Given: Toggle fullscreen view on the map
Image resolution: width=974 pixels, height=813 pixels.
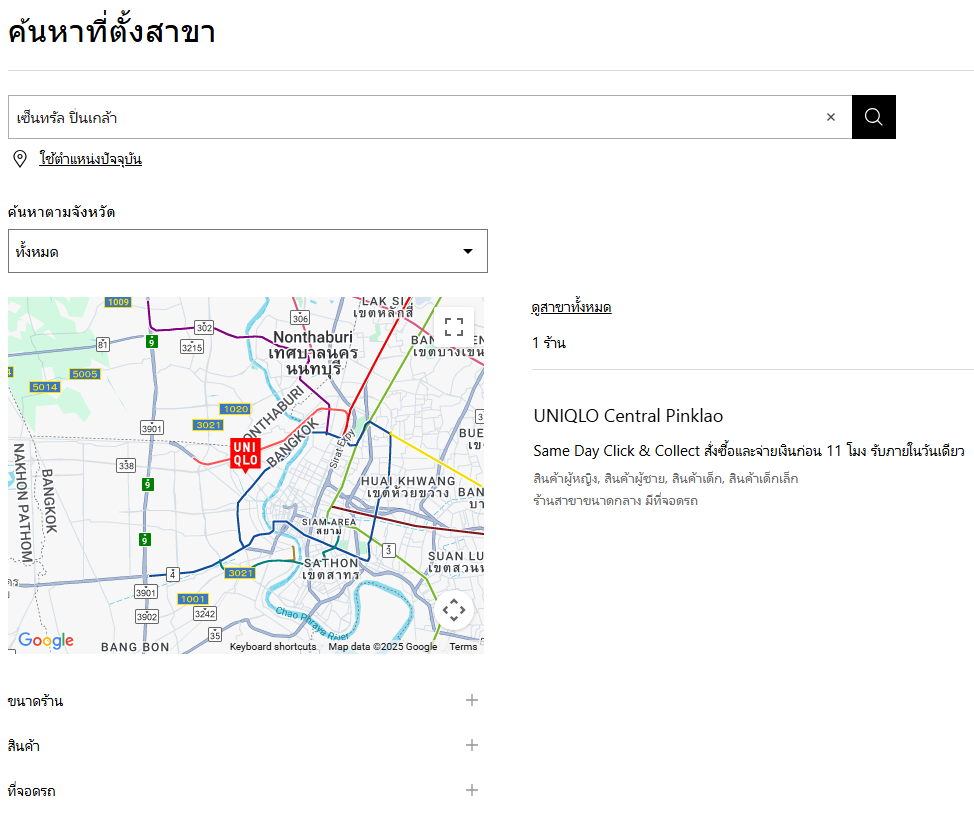Looking at the screenshot, I should (x=454, y=326).
